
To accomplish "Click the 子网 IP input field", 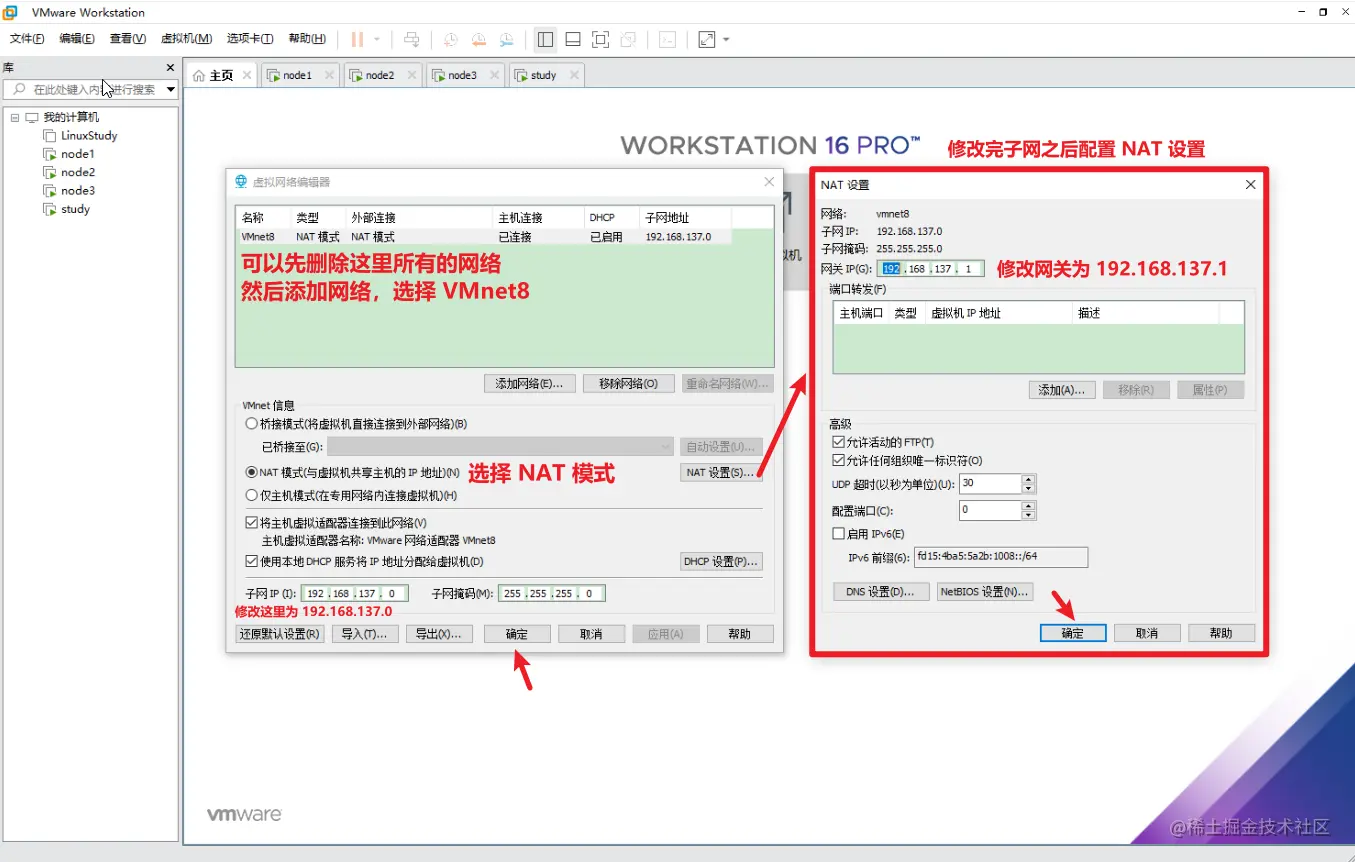I will click(354, 593).
